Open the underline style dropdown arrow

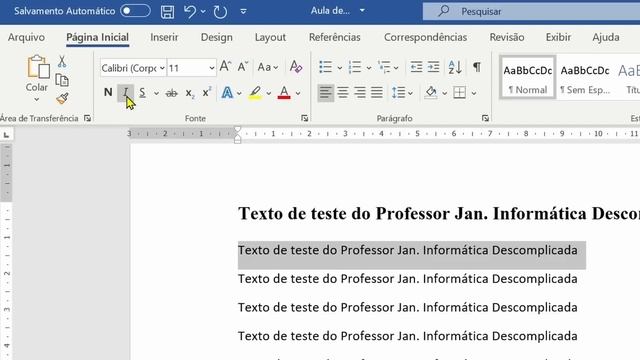point(156,93)
